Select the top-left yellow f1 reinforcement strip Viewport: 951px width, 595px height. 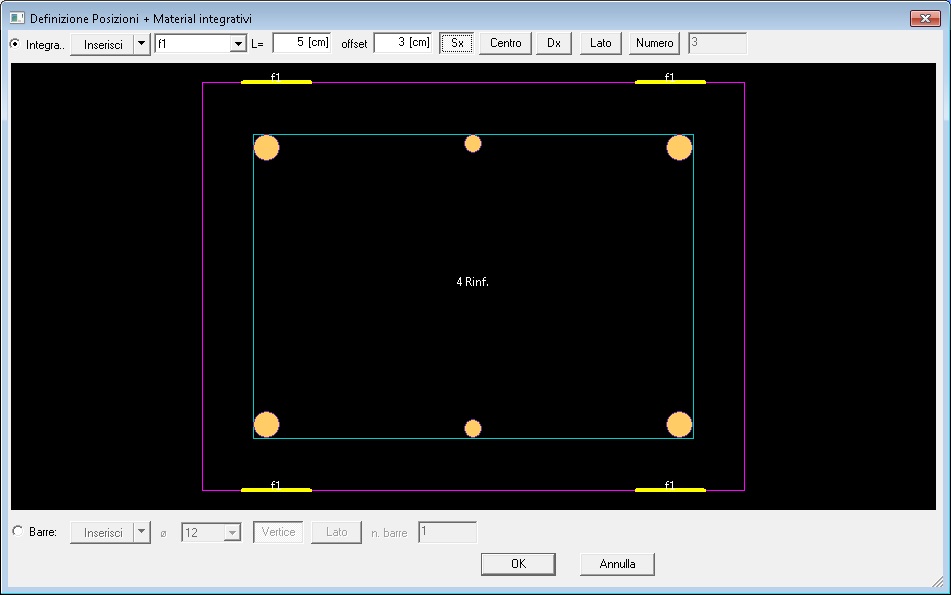276,82
